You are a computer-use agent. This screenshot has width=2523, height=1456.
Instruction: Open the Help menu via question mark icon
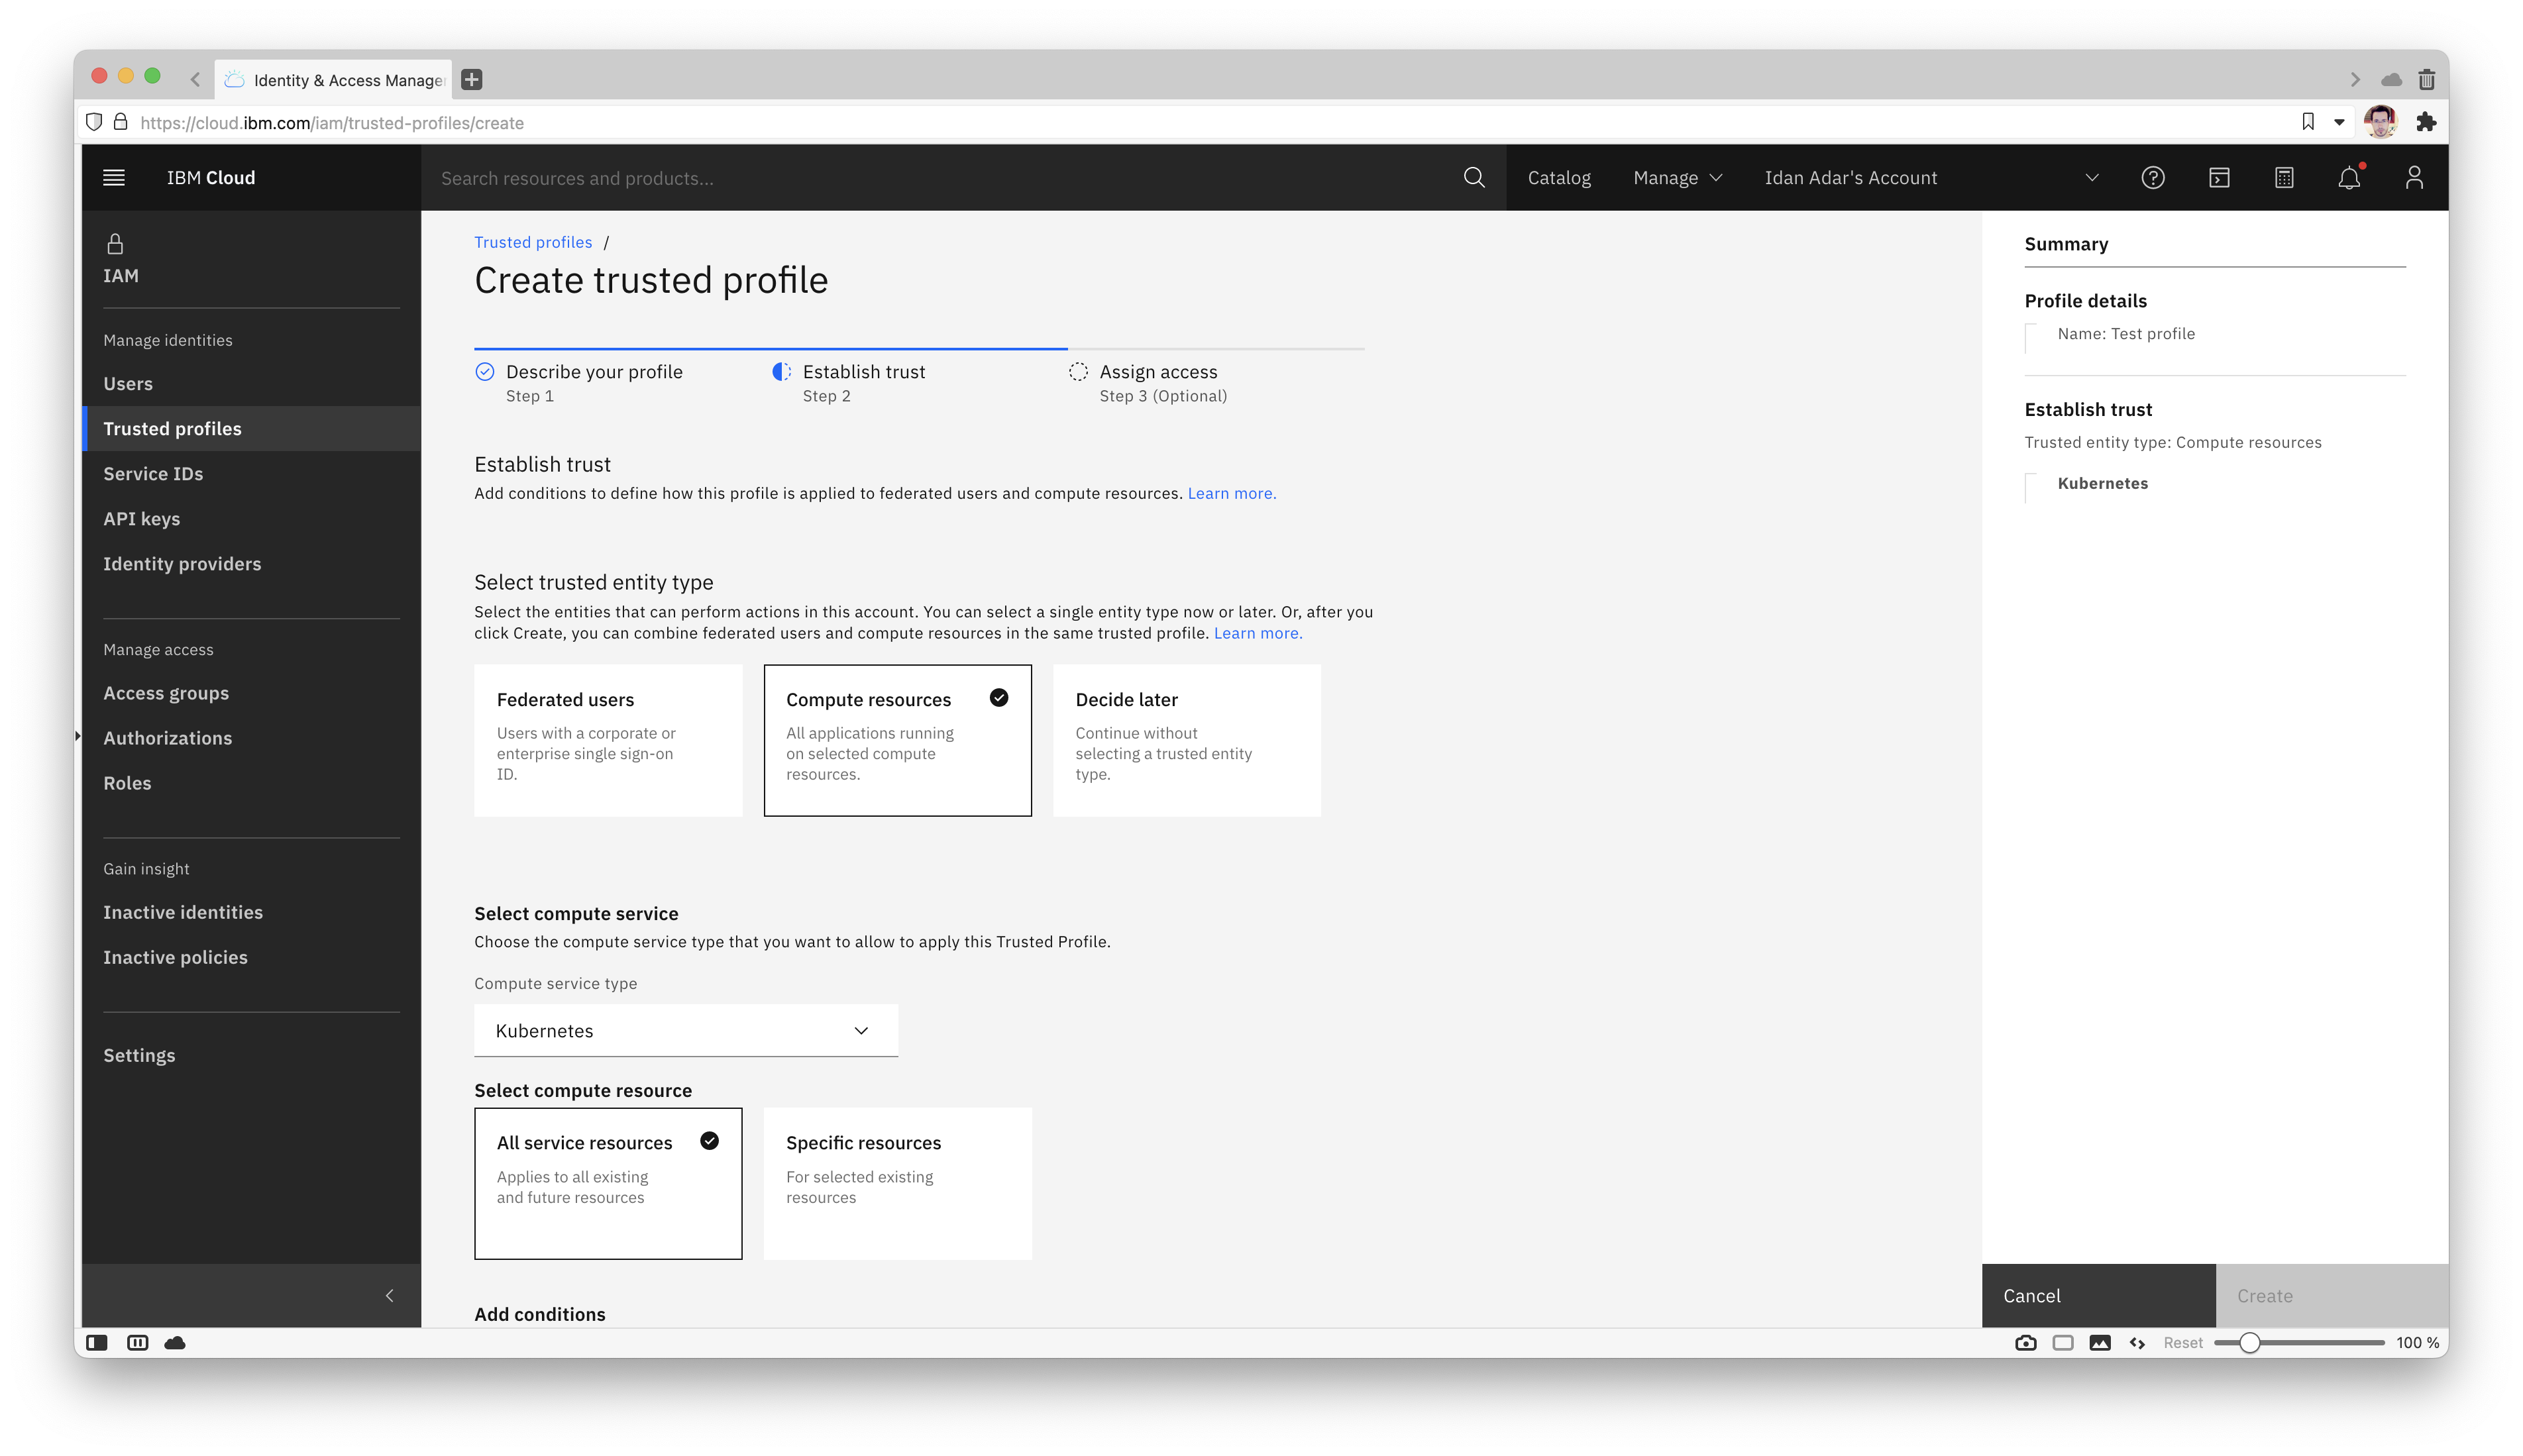click(x=2153, y=177)
